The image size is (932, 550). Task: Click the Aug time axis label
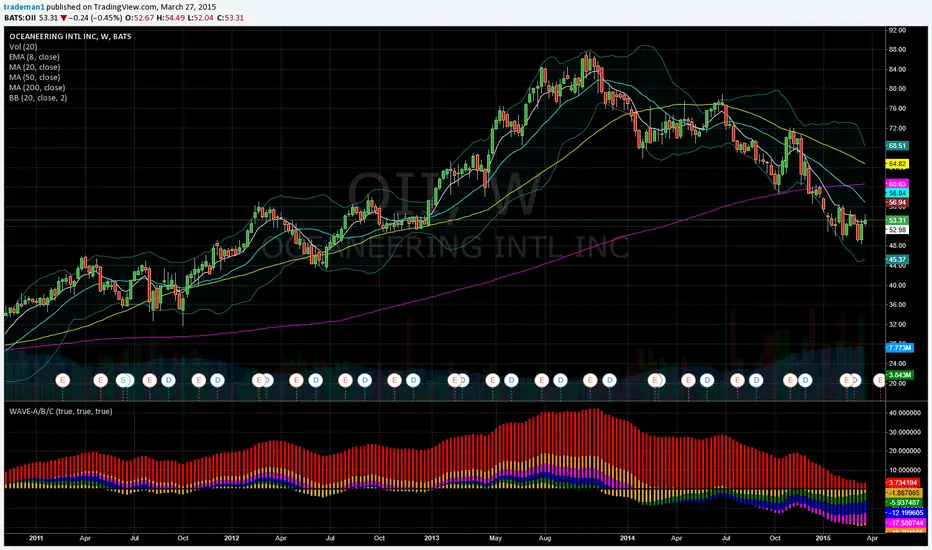[544, 538]
